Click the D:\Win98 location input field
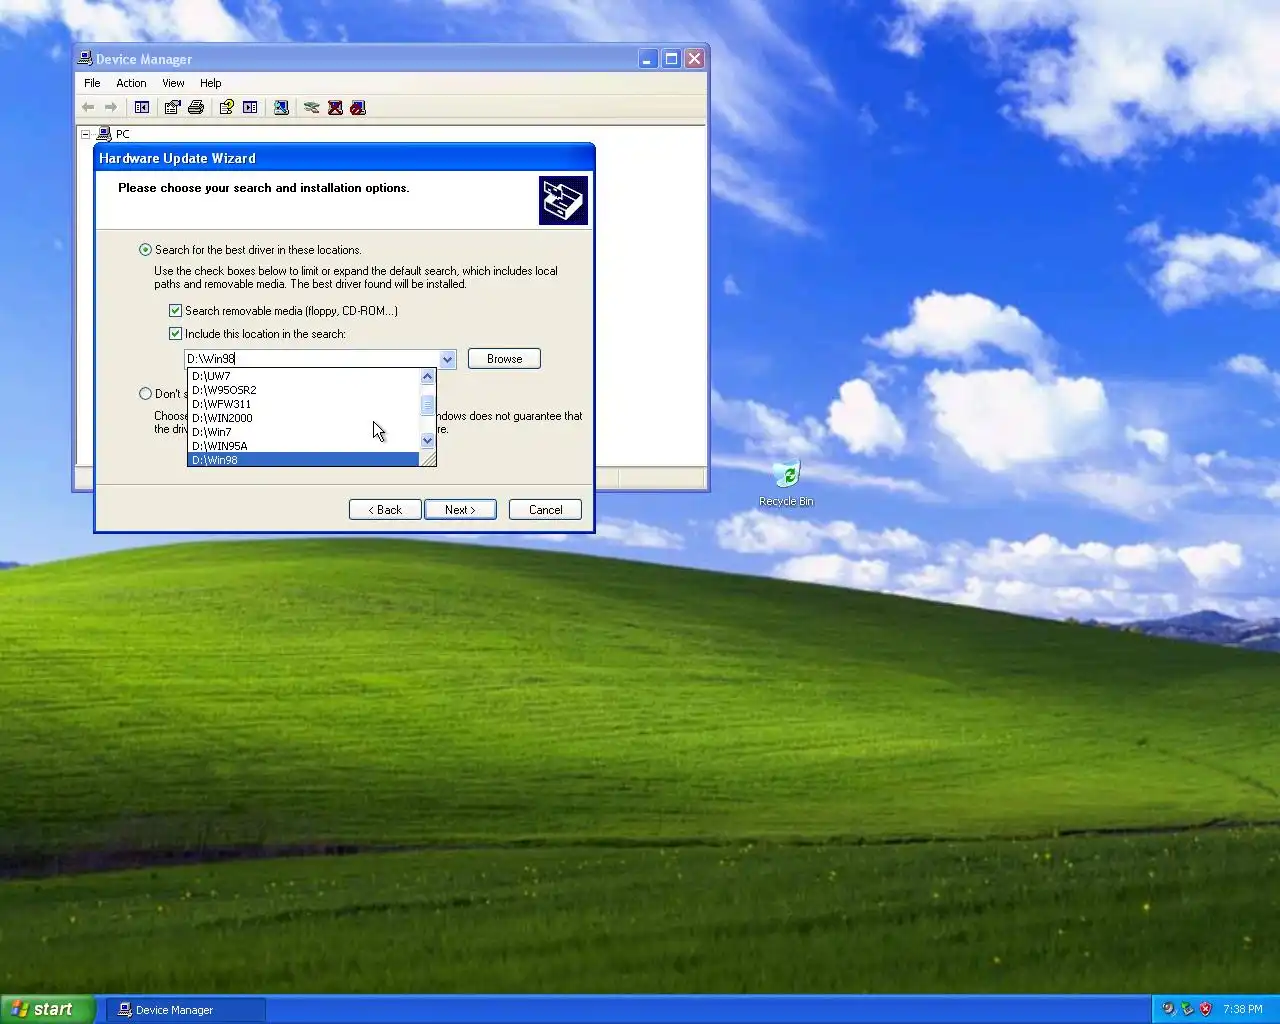 pos(311,359)
